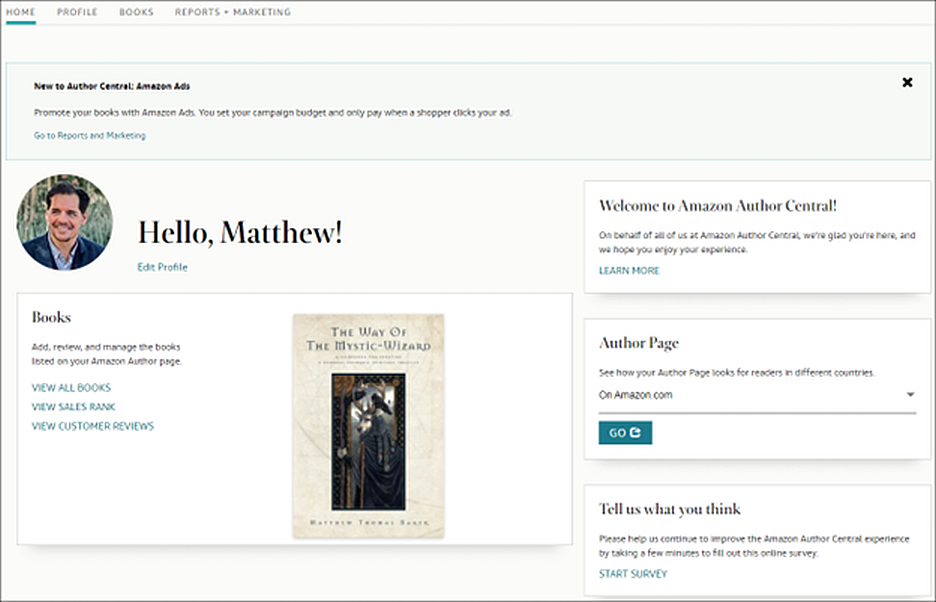Viewport: 936px width, 602px height.
Task: Click the external-link icon on the GO button
Action: [x=637, y=432]
